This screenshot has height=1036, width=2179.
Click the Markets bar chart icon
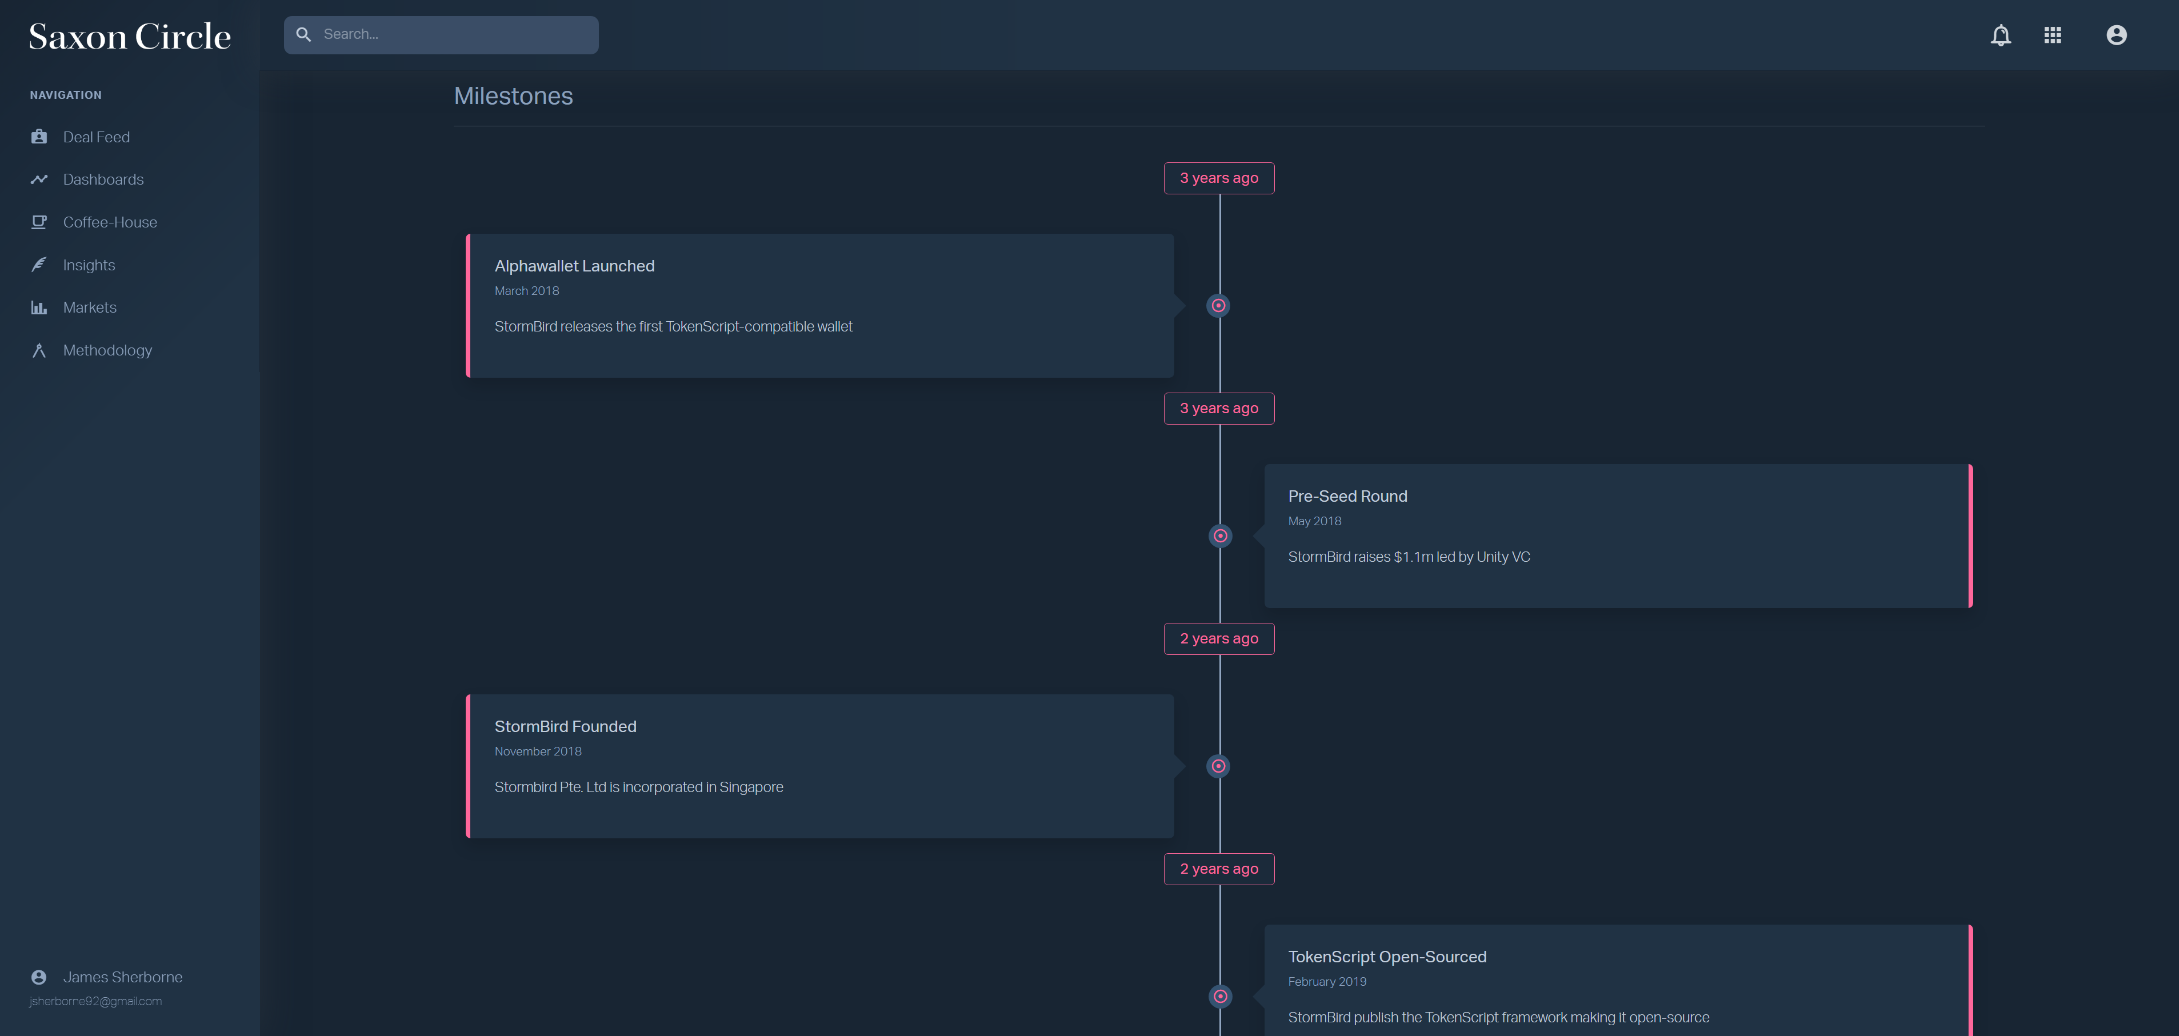(x=39, y=308)
